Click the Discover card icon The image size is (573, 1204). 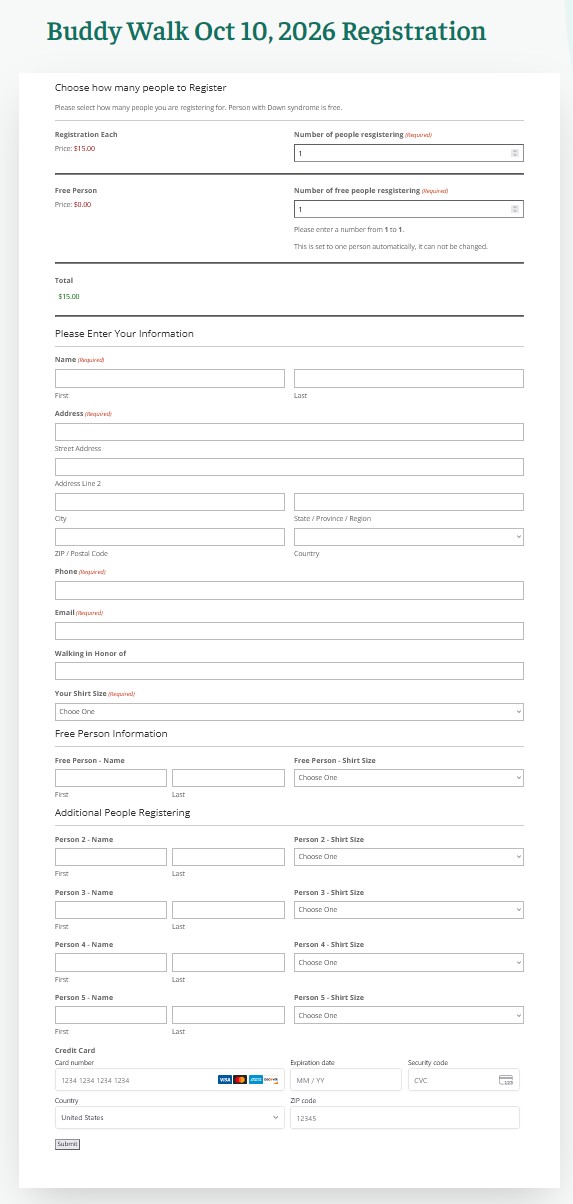pyautogui.click(x=270, y=1080)
